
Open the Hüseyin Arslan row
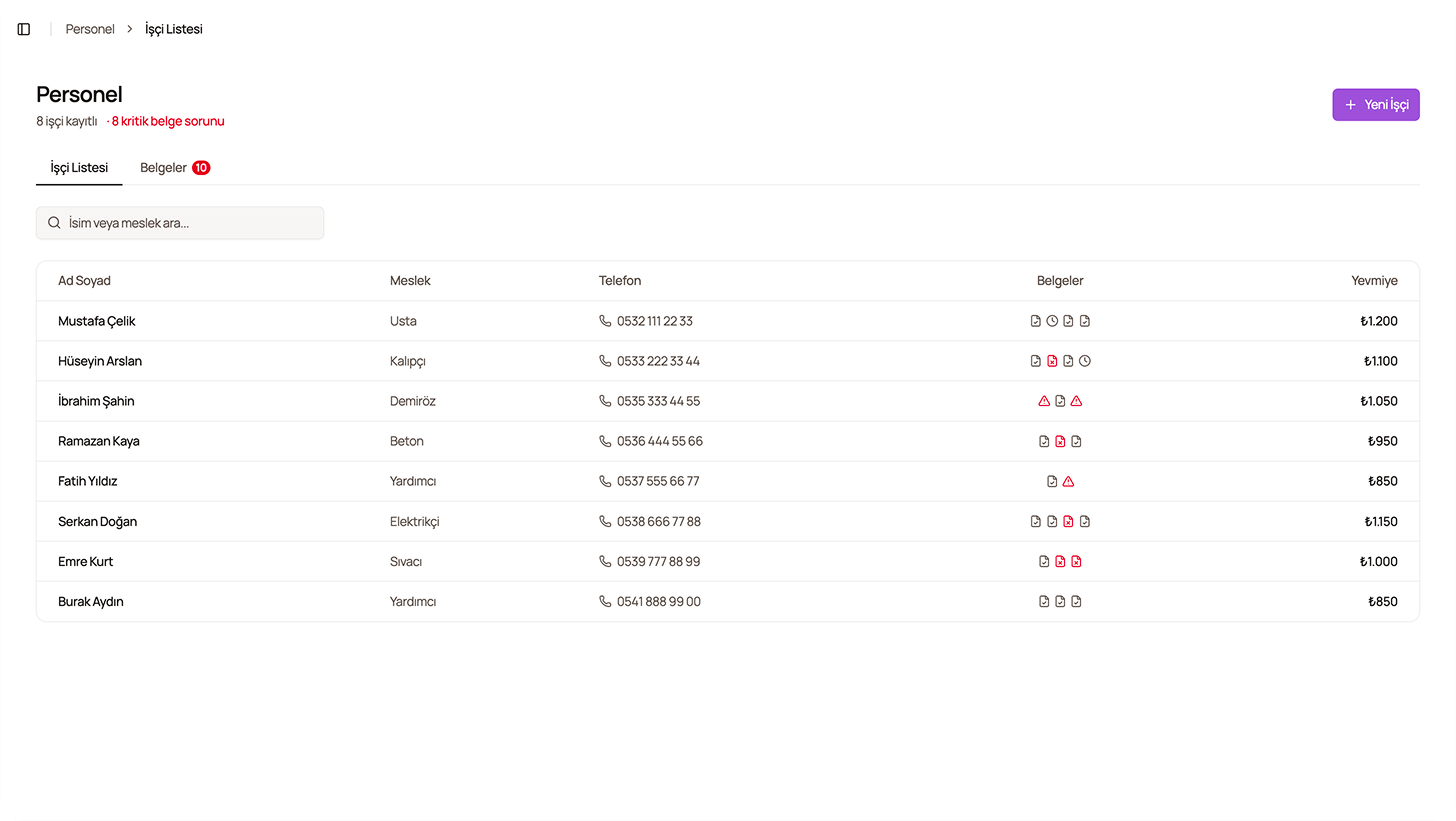point(728,361)
